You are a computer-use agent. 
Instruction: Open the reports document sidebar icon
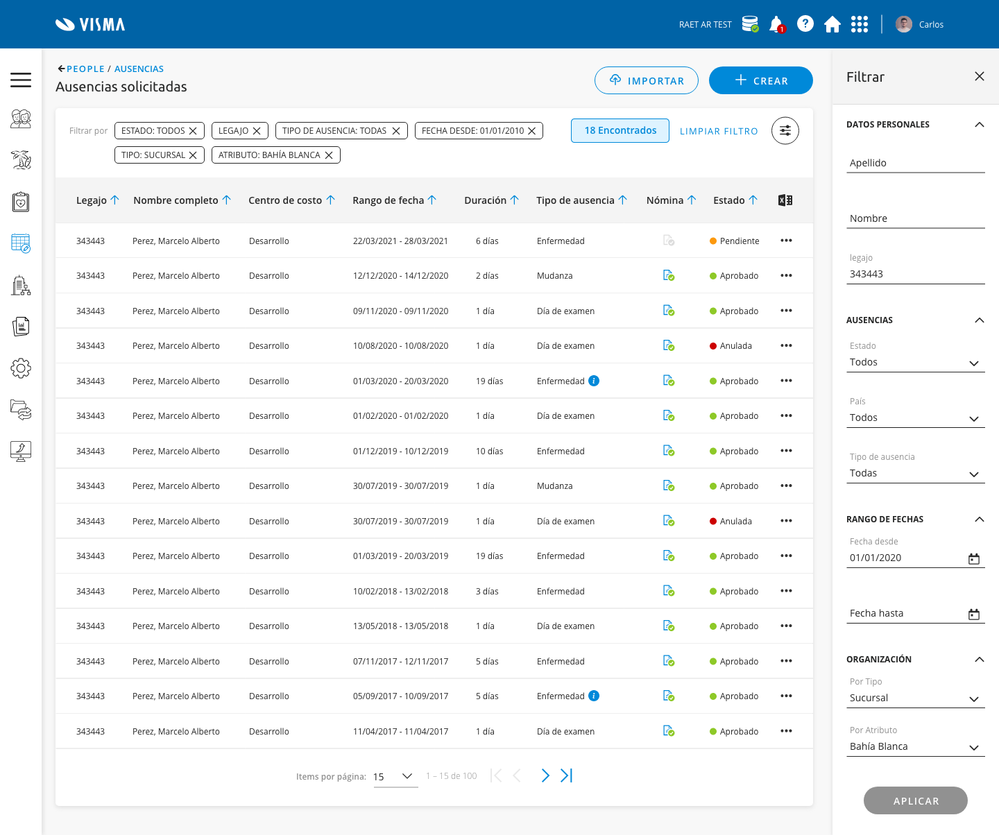(20, 327)
